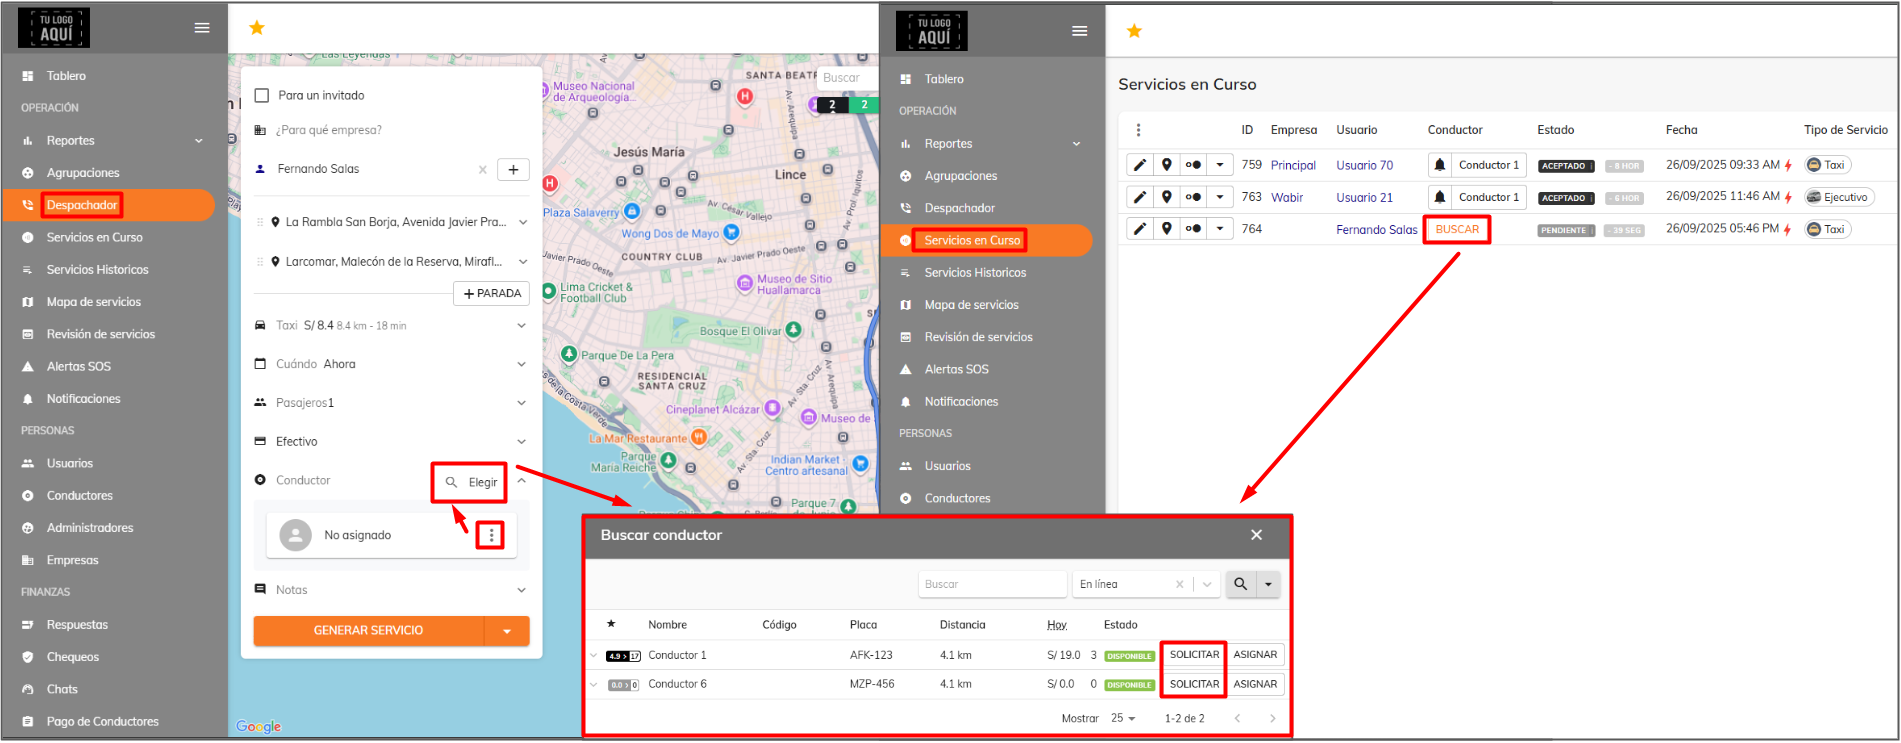
Task: Open three-dot menu on 'No asignado' card
Action: (491, 536)
